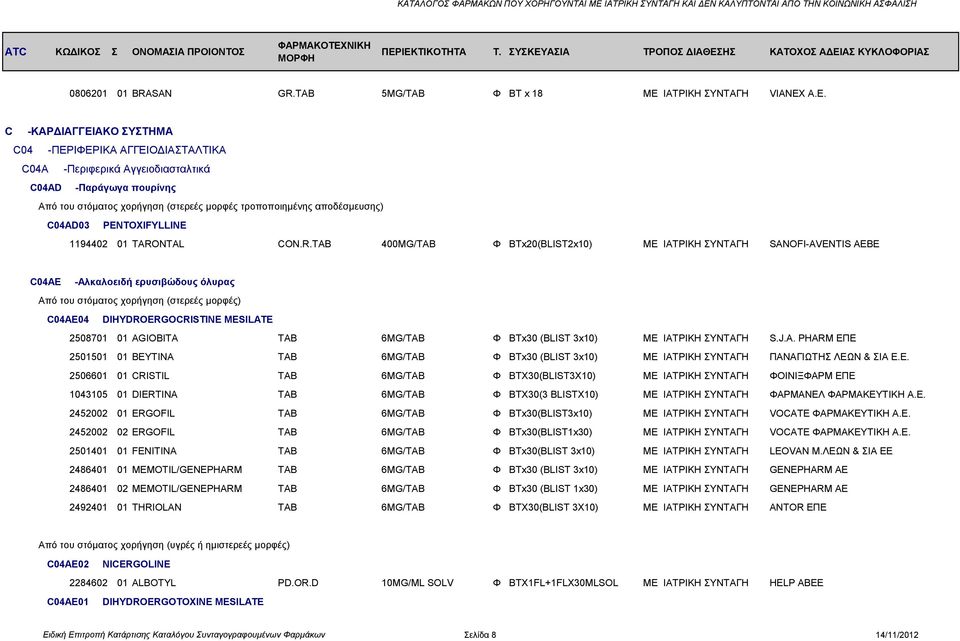Click the CRISTIL product name
The width and height of the screenshot is (960, 641).
[151, 376]
